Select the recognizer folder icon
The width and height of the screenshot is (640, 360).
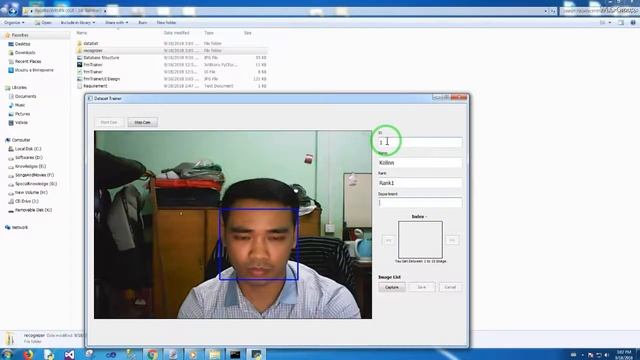(x=80, y=51)
